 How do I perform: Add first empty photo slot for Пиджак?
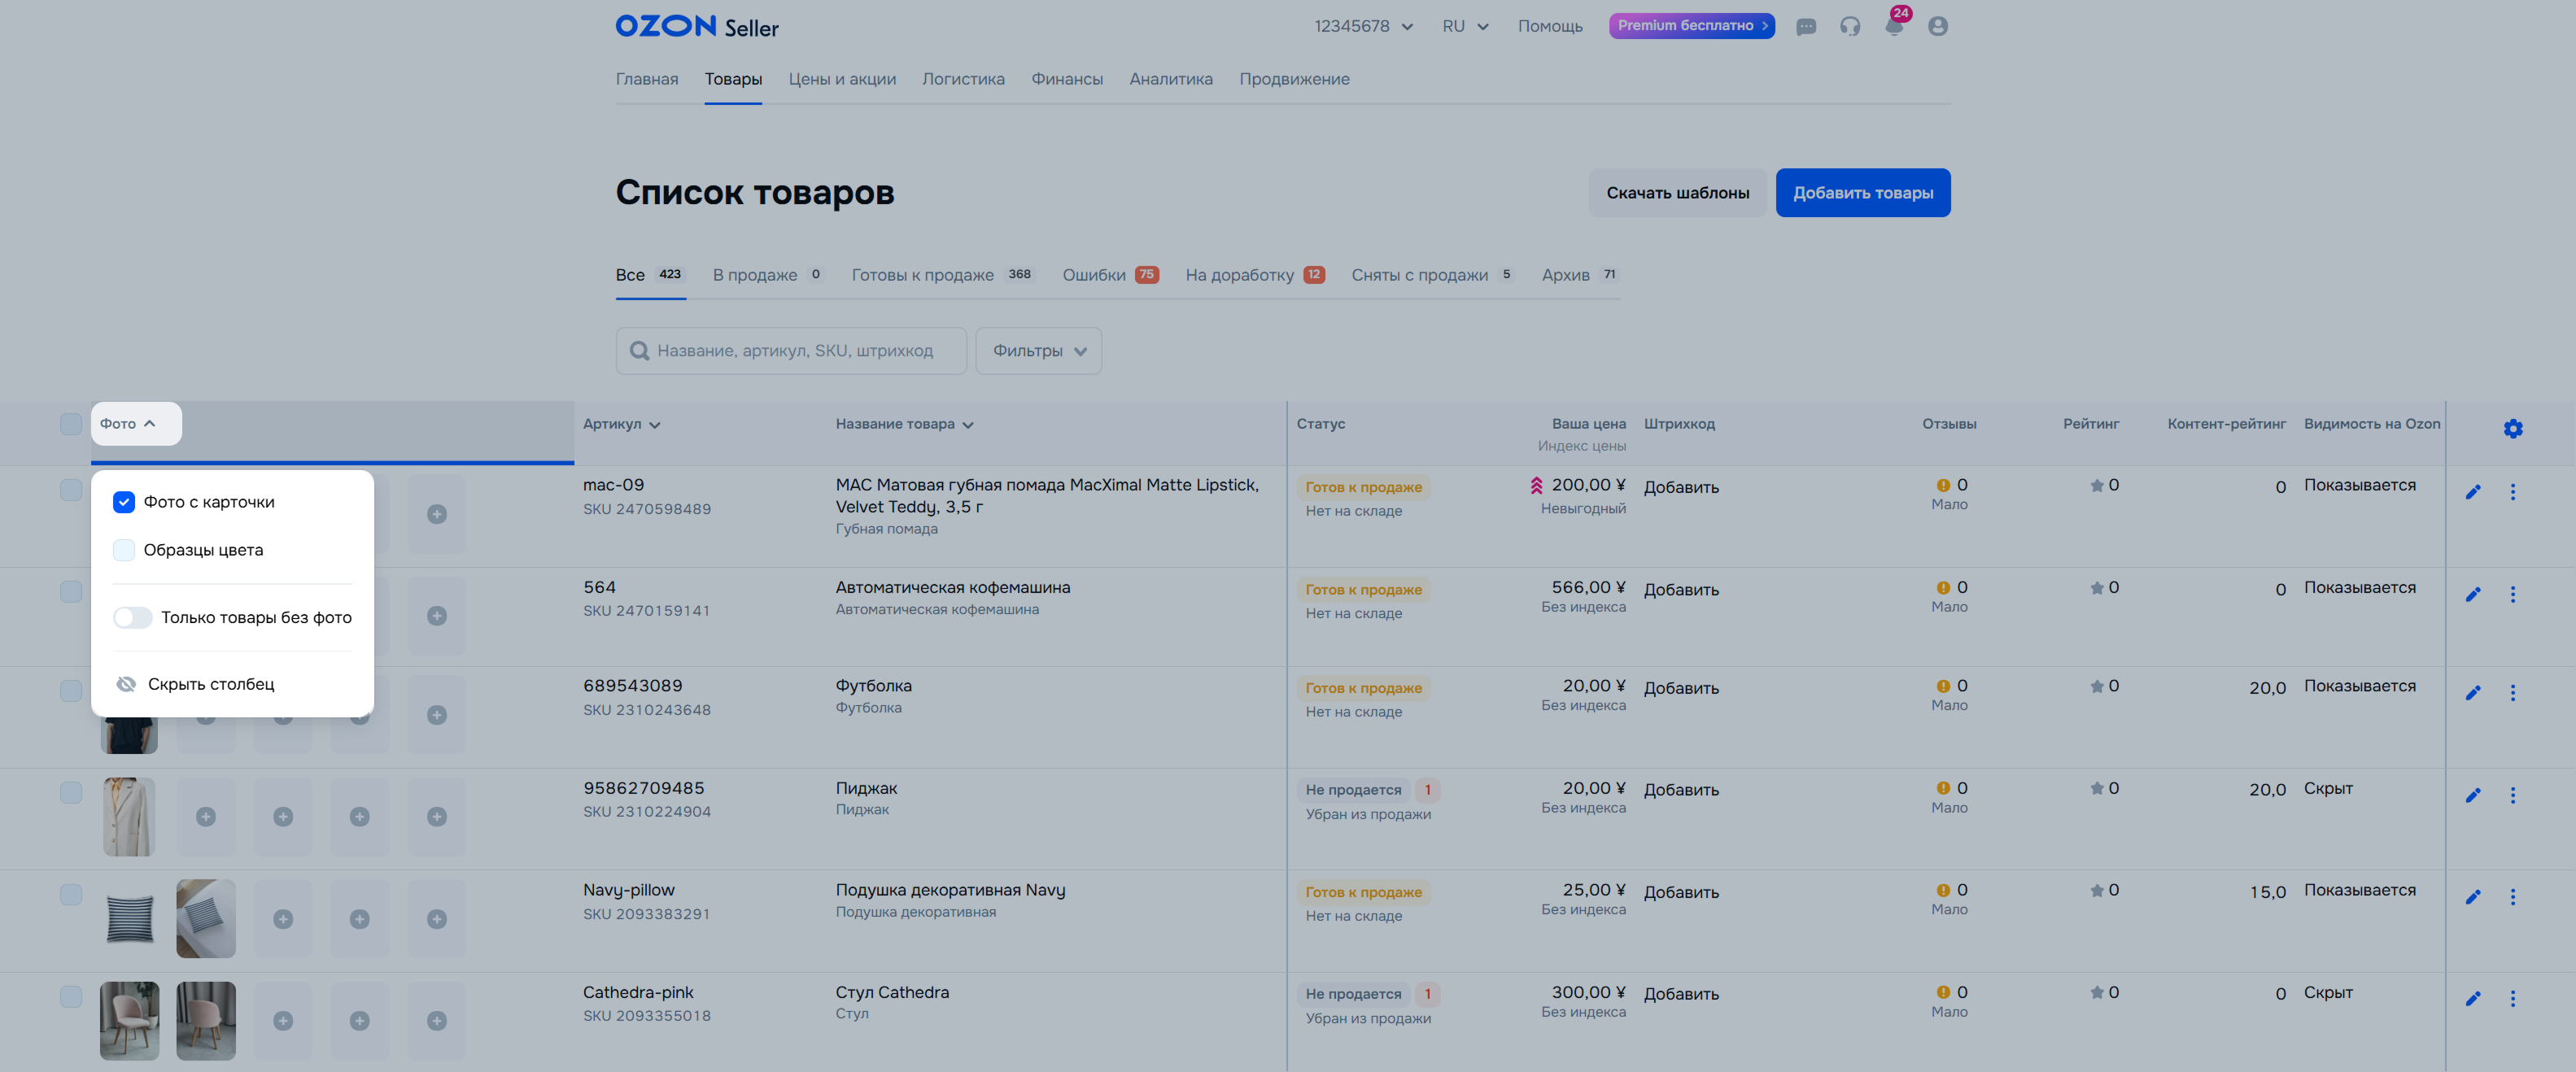[206, 817]
